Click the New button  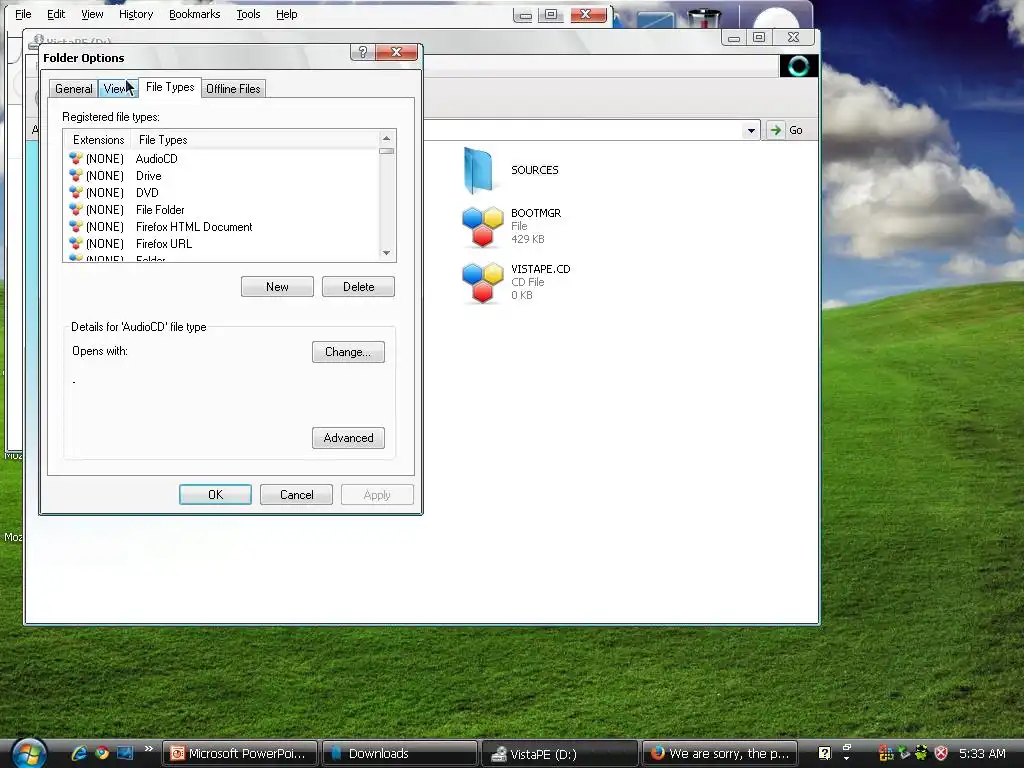click(277, 287)
